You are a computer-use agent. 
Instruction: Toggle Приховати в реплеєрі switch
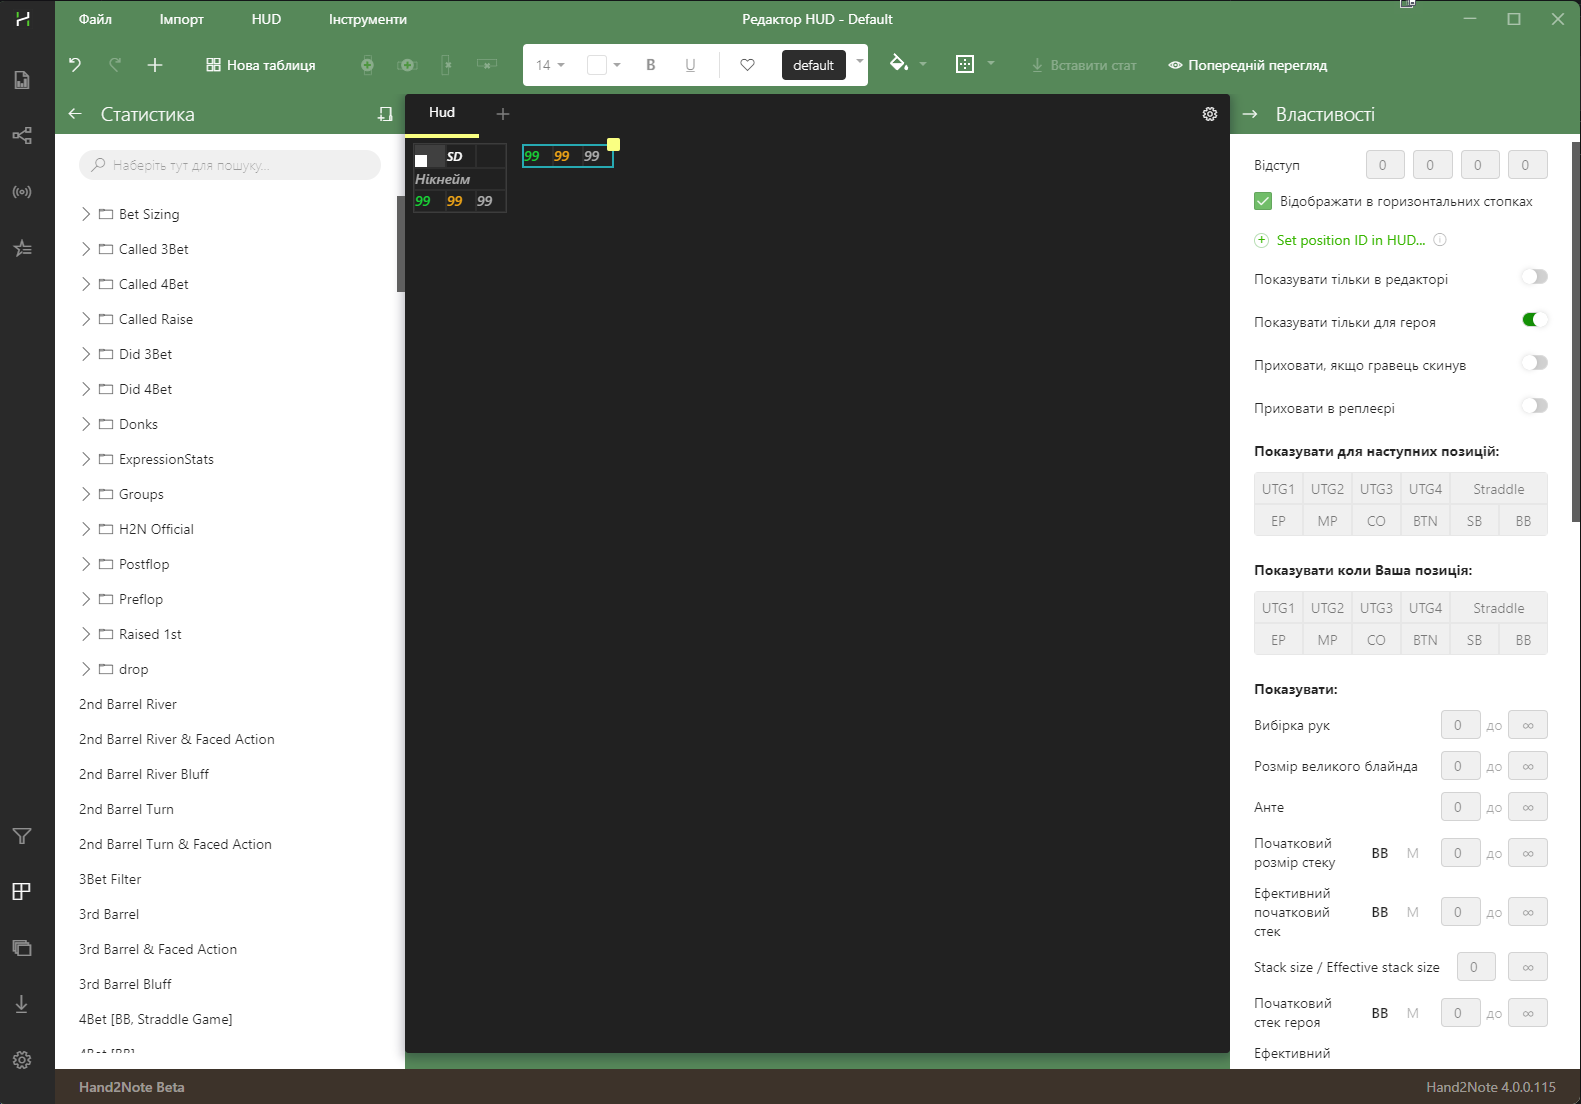pos(1534,406)
